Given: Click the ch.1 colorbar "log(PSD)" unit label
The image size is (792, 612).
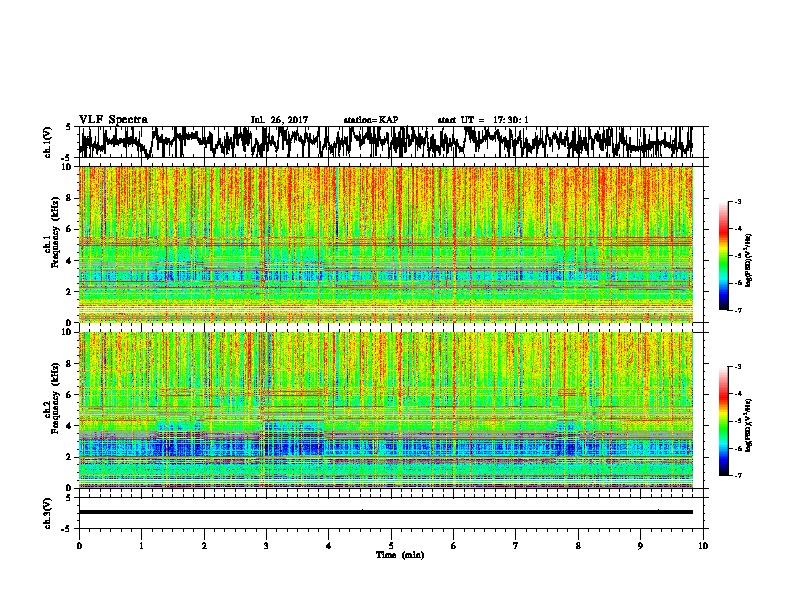Looking at the screenshot, I should pyautogui.click(x=749, y=261).
